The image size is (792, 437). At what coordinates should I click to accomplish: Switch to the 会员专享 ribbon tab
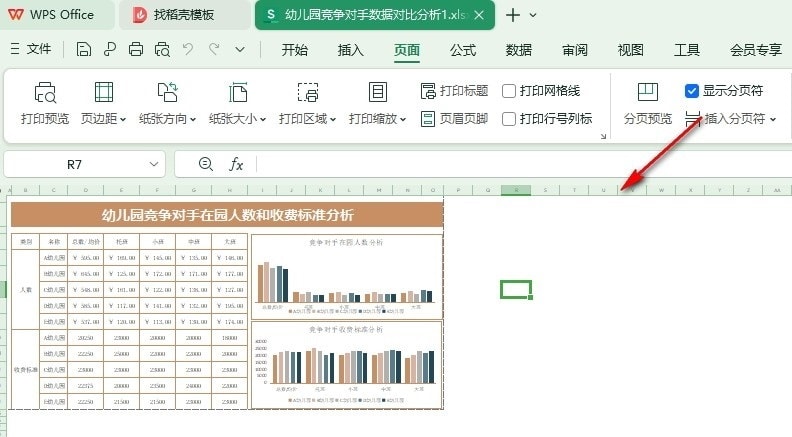[756, 50]
